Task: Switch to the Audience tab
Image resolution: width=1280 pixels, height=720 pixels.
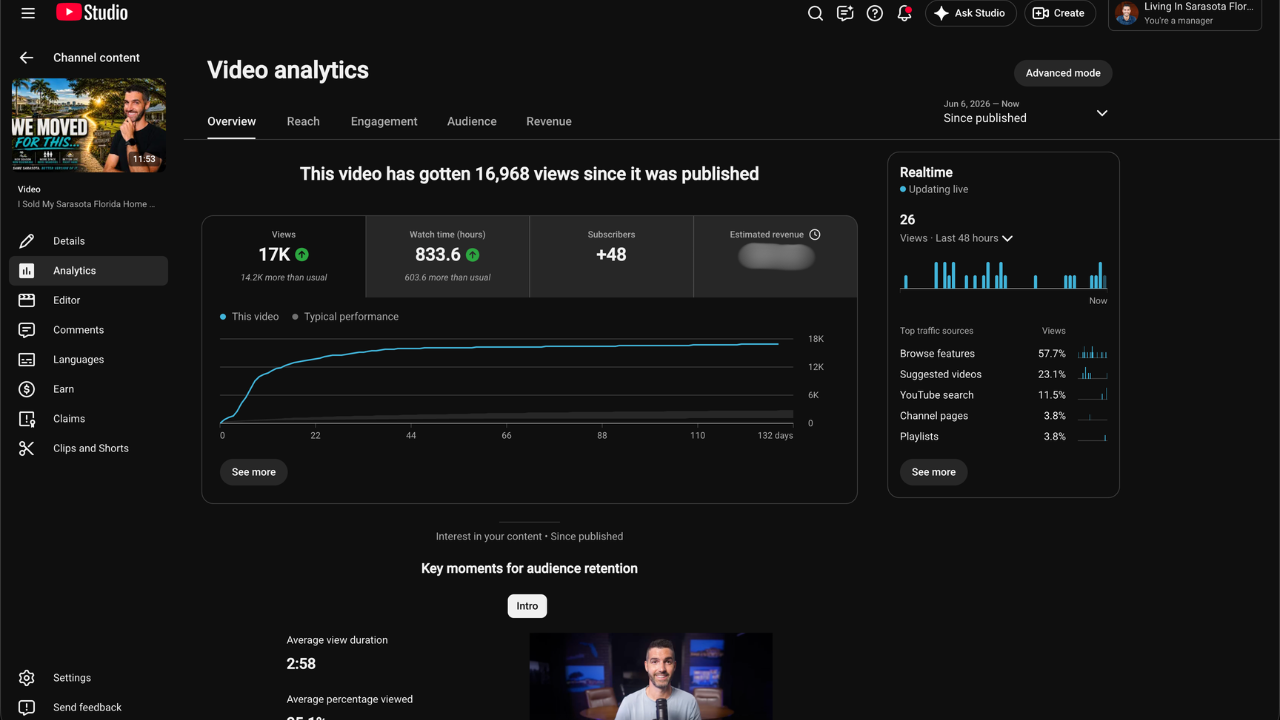Action: click(x=472, y=121)
